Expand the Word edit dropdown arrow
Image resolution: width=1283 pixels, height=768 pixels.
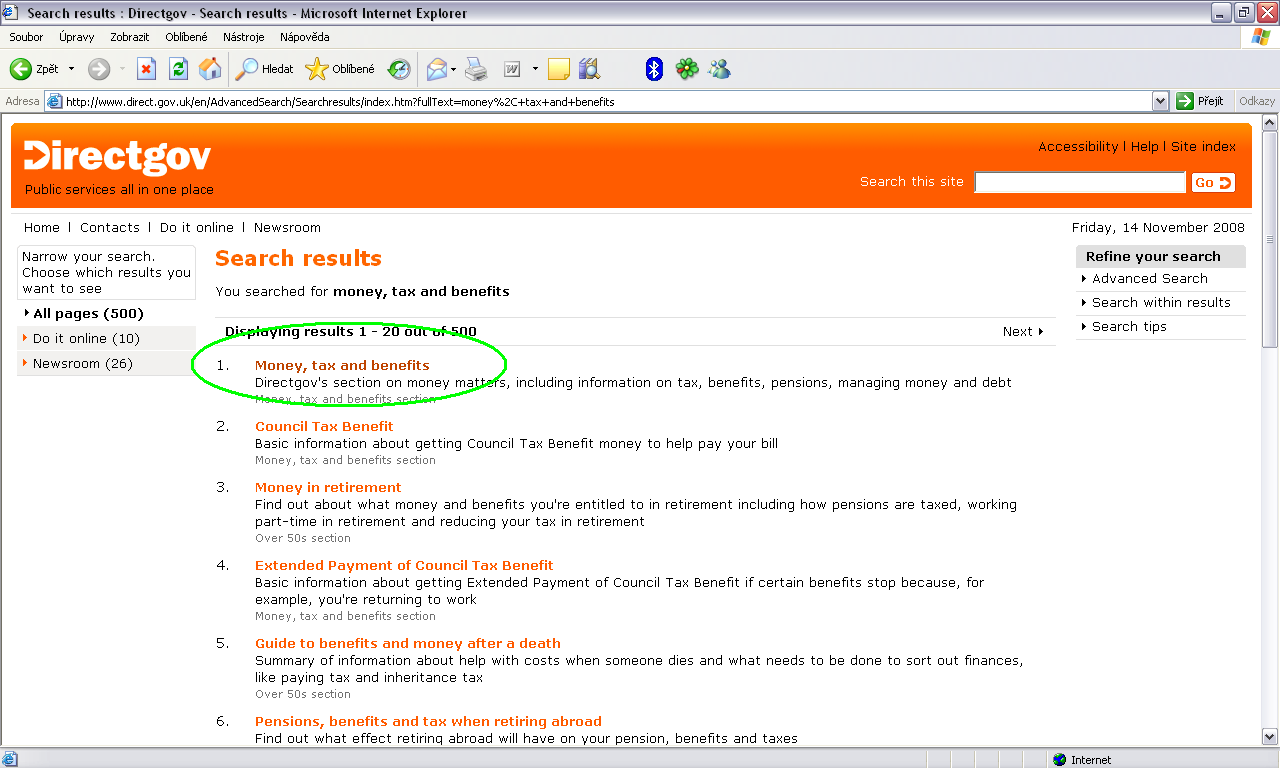(x=535, y=69)
